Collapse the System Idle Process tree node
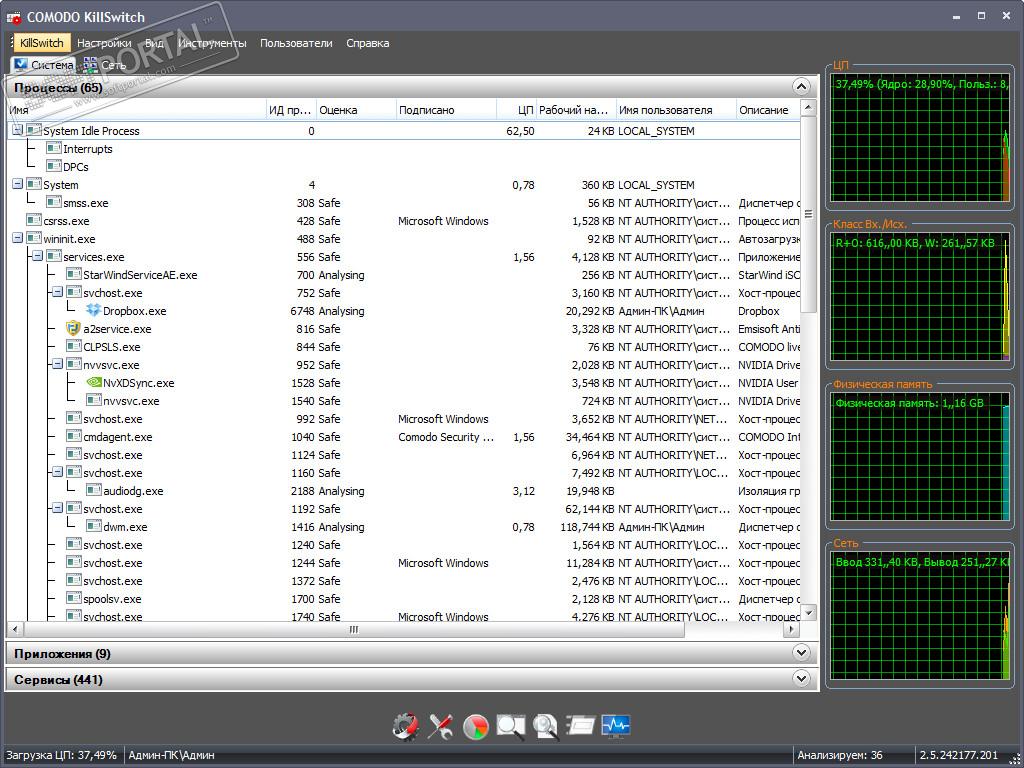This screenshot has width=1024, height=768. 18,131
